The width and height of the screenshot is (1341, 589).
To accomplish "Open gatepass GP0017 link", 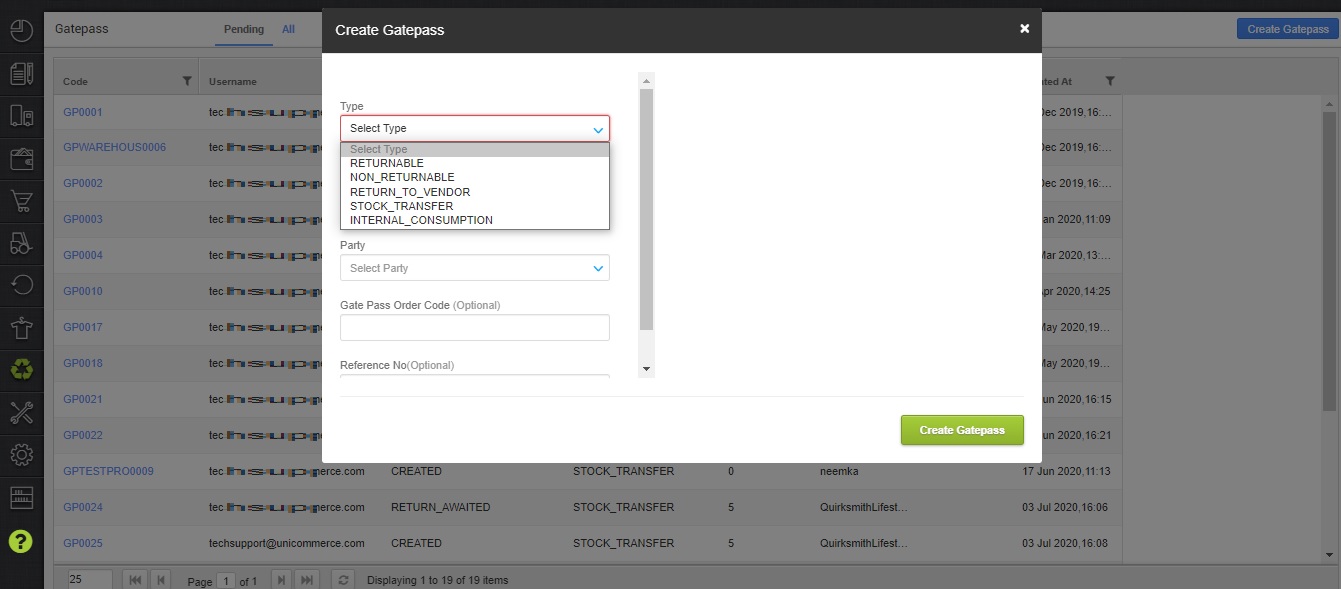I will (x=83, y=328).
